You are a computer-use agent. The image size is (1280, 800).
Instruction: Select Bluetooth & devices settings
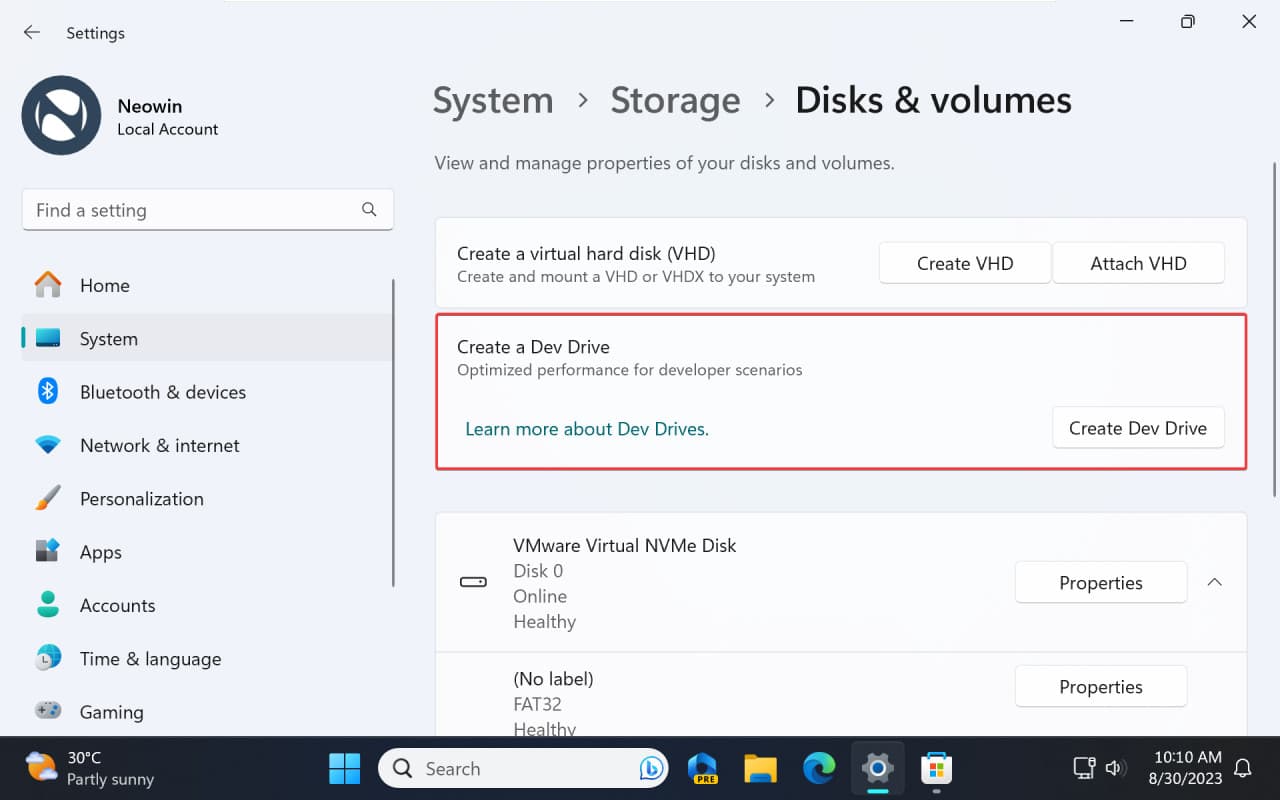pyautogui.click(x=162, y=392)
